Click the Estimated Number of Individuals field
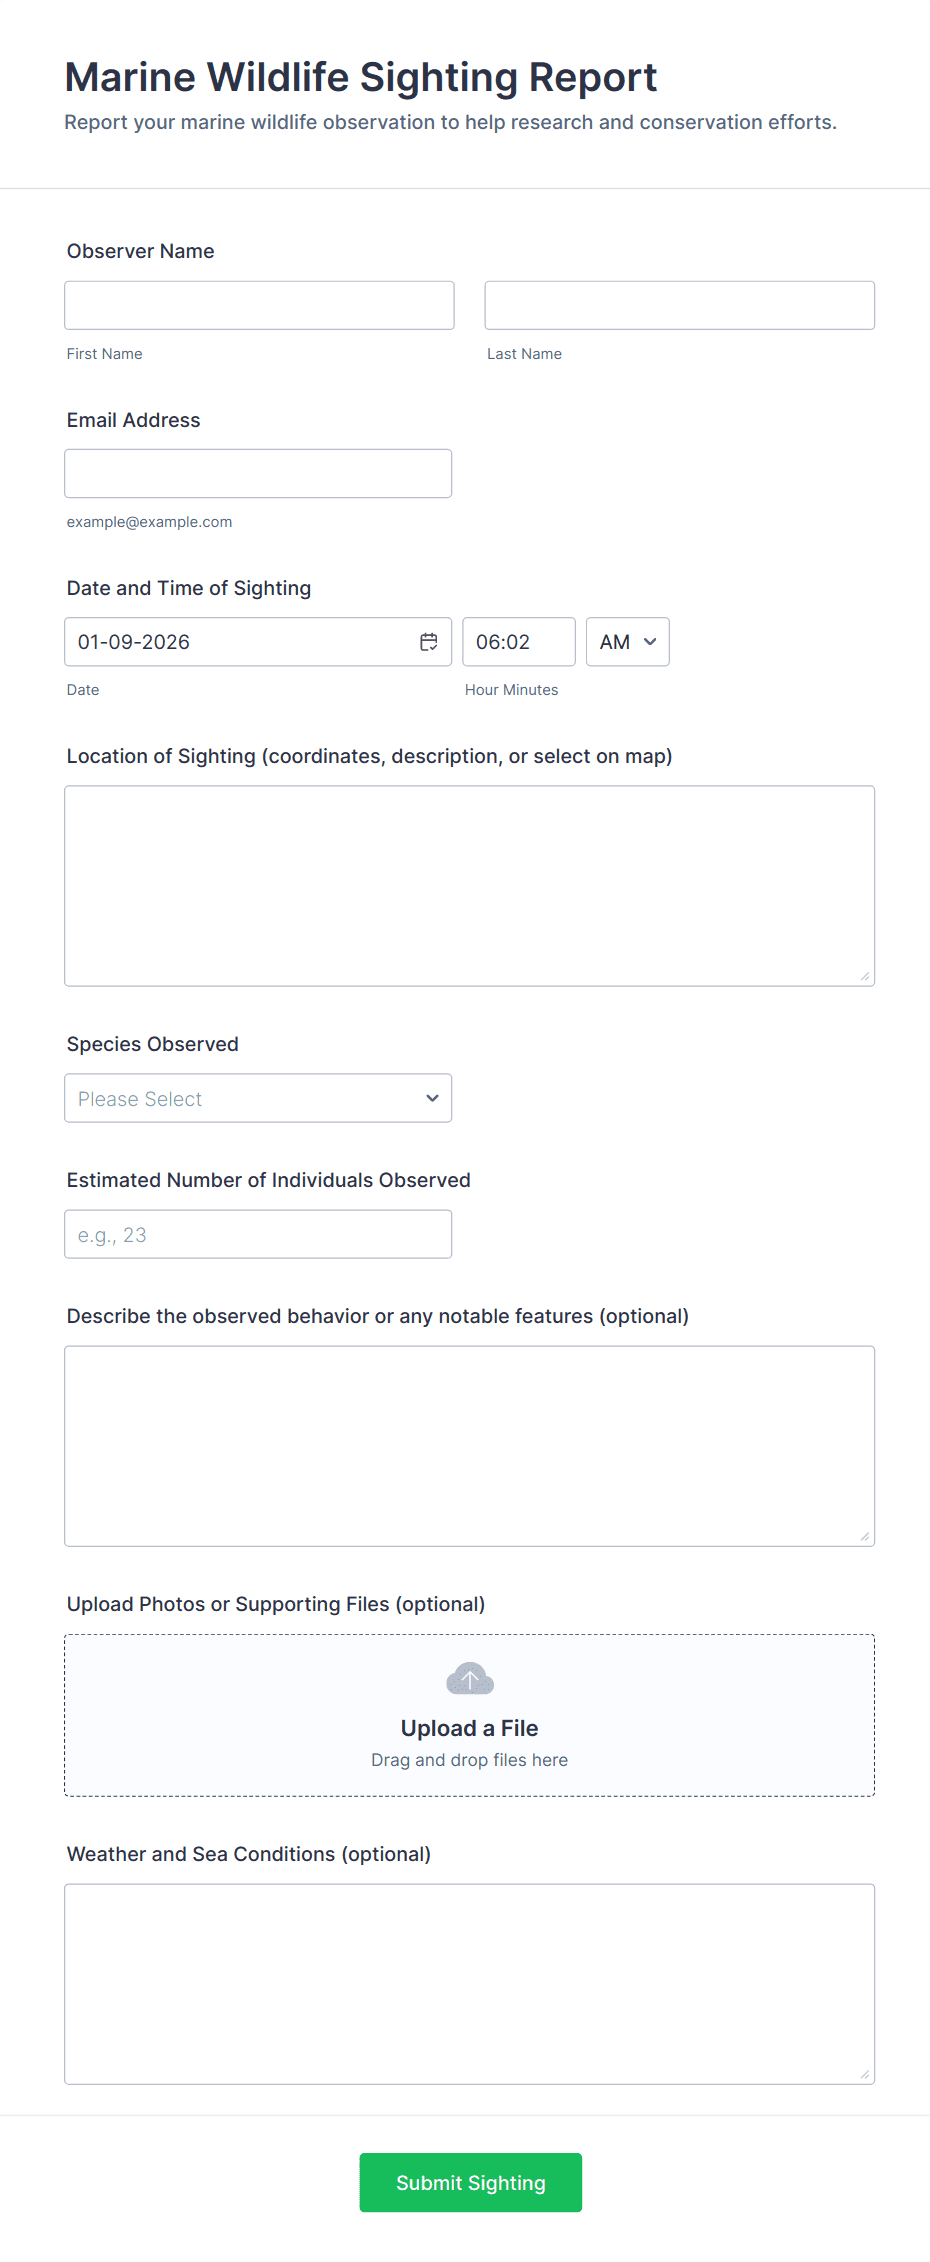This screenshot has height=2262, width=930. [x=258, y=1233]
